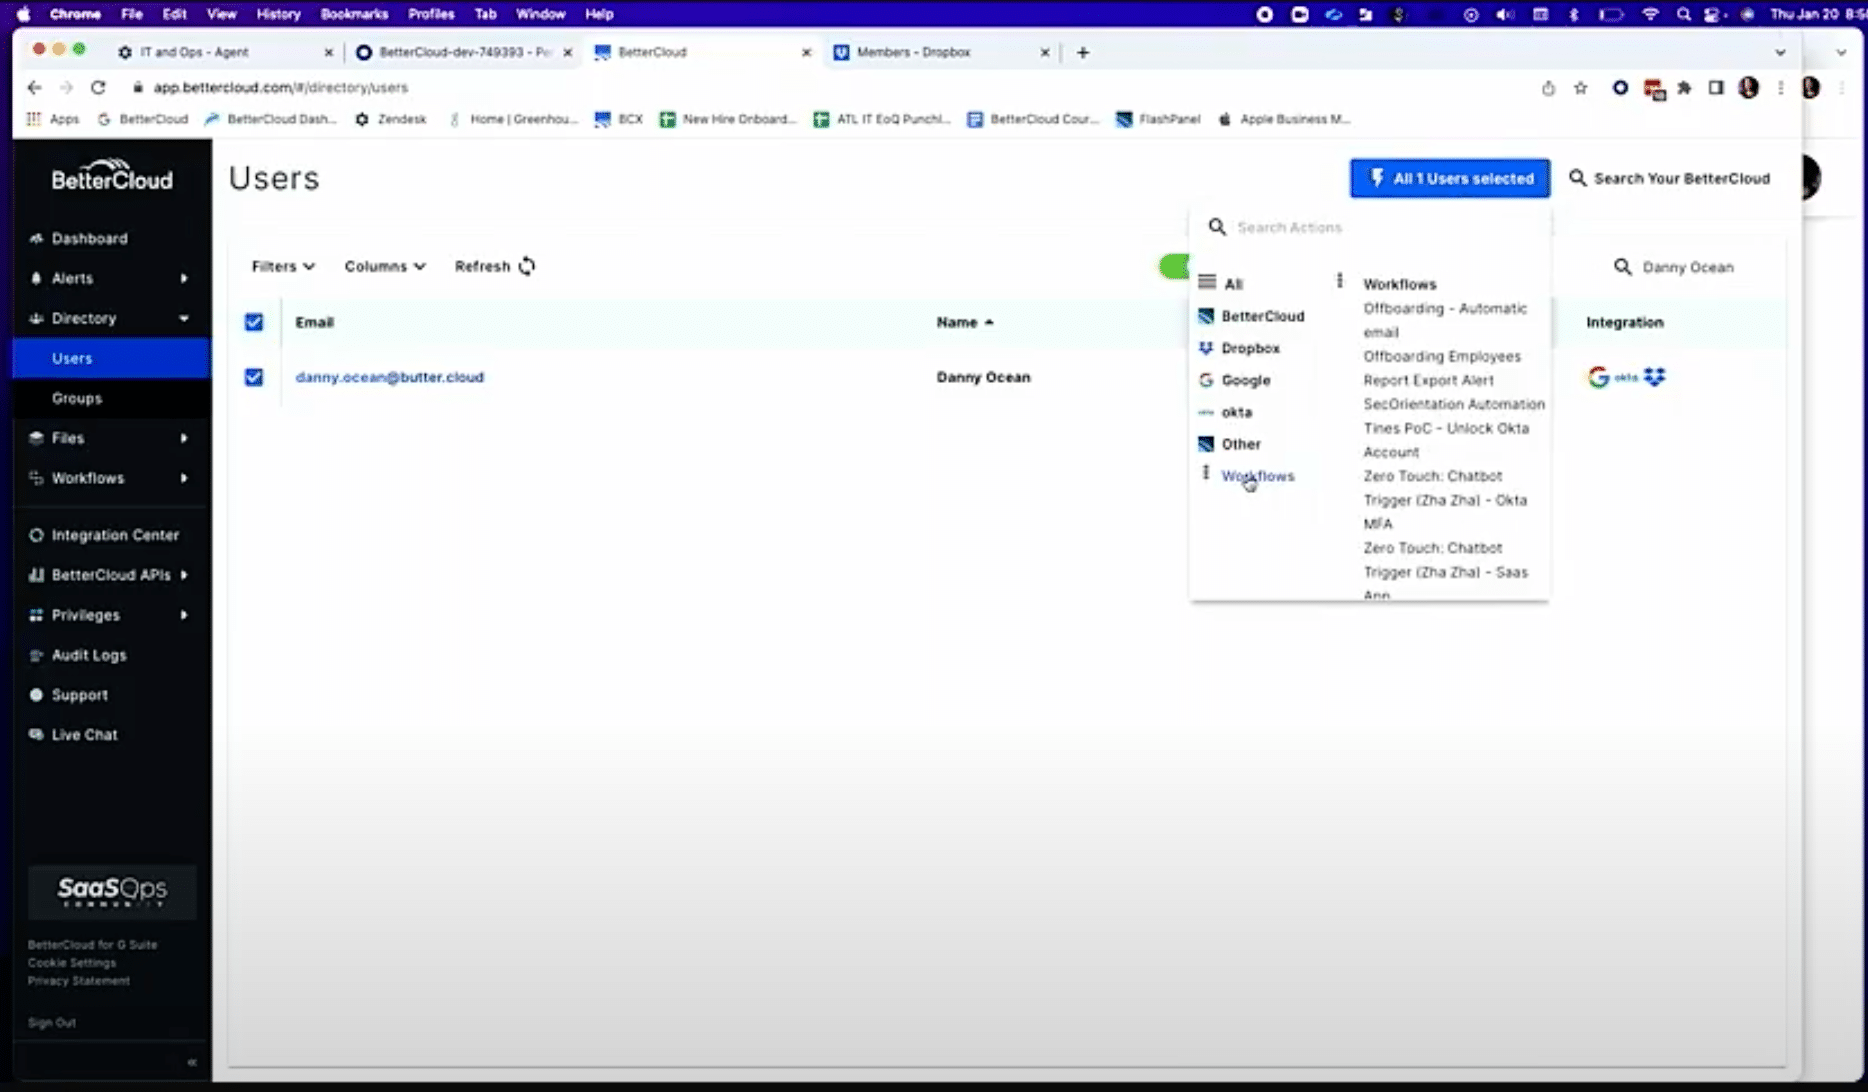The width and height of the screenshot is (1868, 1092).
Task: Run SecOrientation Automation workflow
Action: 1454,404
